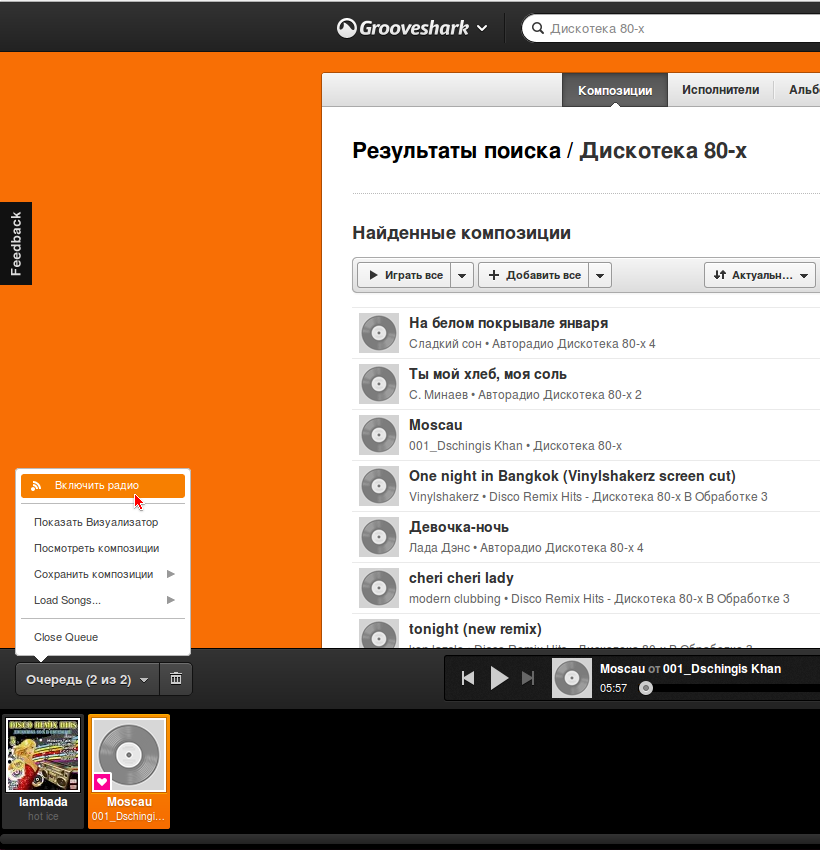Viewport: 820px width, 850px height.
Task: Click the queue horizontal scrollbar
Action: click(x=410, y=841)
